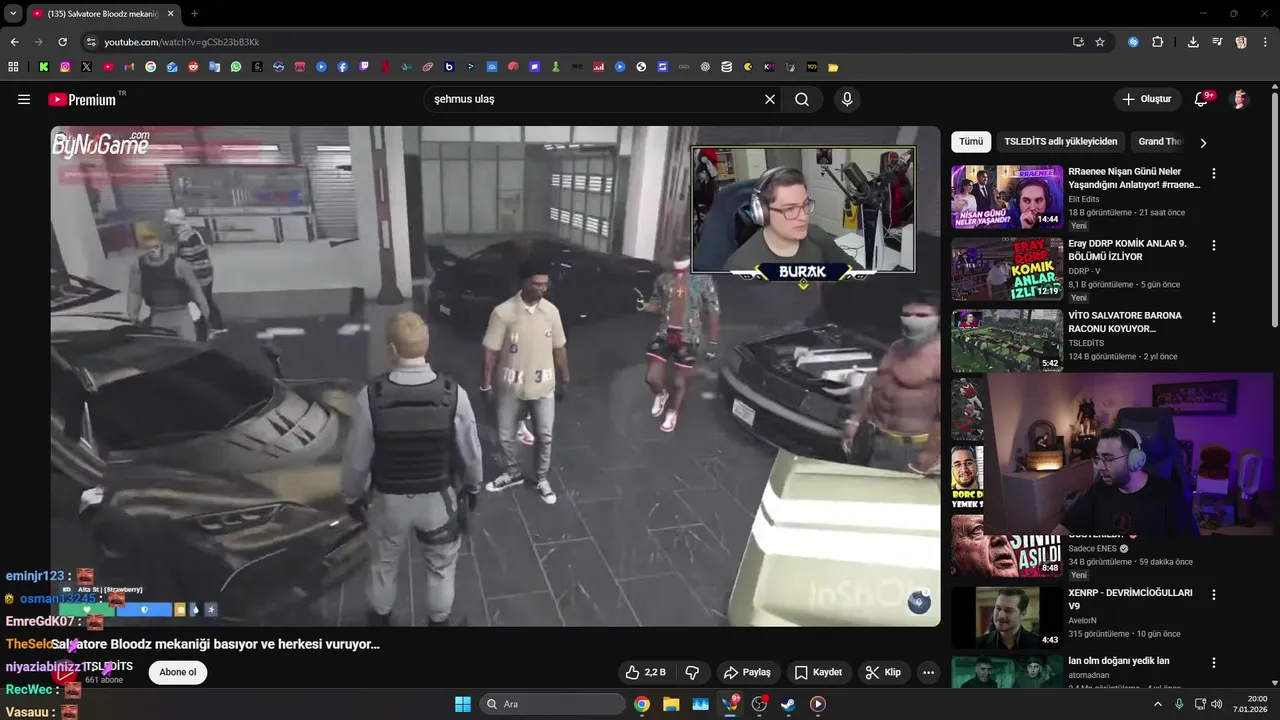
Task: Open options menu for Eray DDRP video
Action: (x=1214, y=245)
